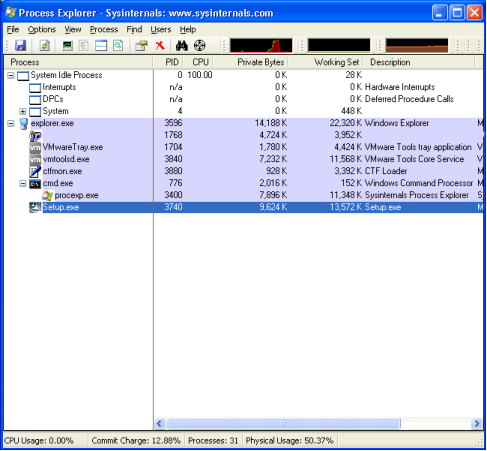This screenshot has width=487, height=451.
Task: Select the Interrupts row name
Action: coord(59,87)
